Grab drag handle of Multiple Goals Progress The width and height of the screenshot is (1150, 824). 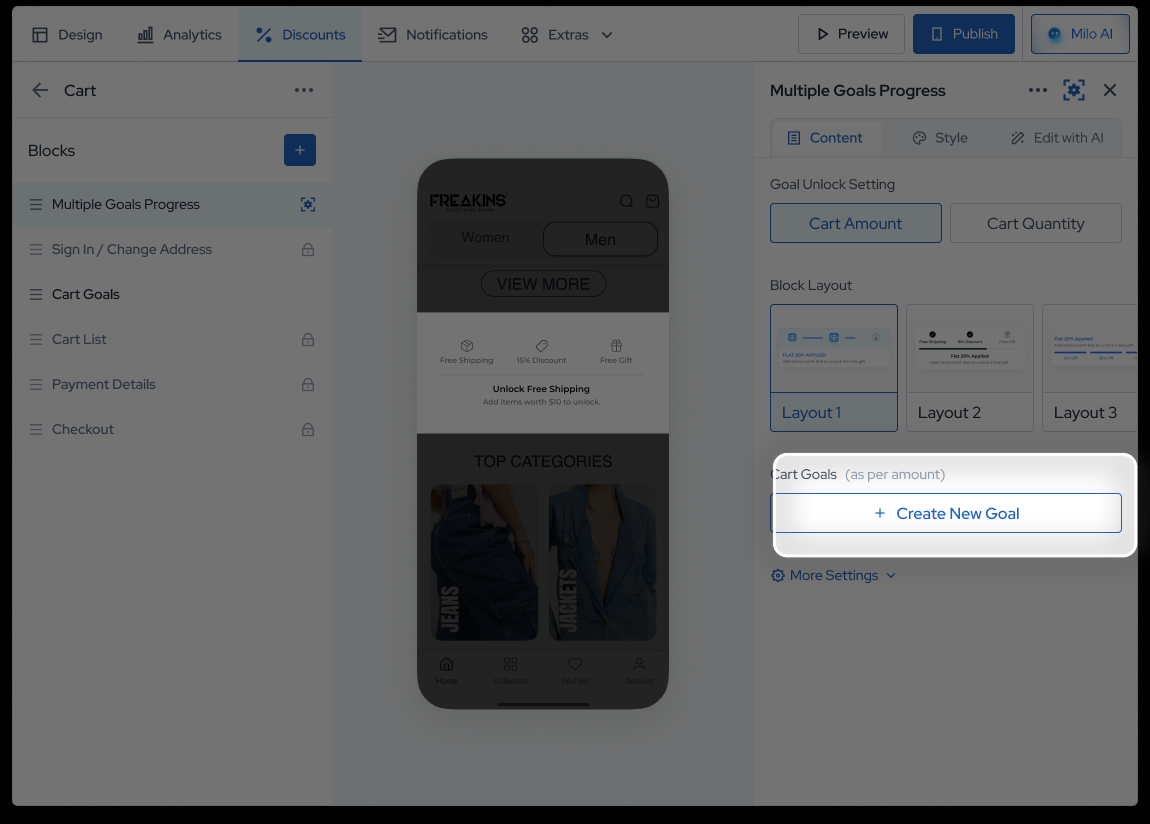click(x=35, y=205)
